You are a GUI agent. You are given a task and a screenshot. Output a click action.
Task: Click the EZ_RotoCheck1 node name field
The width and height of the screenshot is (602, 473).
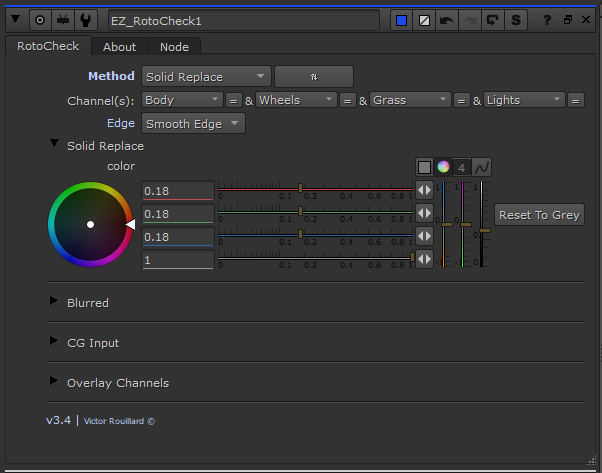coord(242,20)
